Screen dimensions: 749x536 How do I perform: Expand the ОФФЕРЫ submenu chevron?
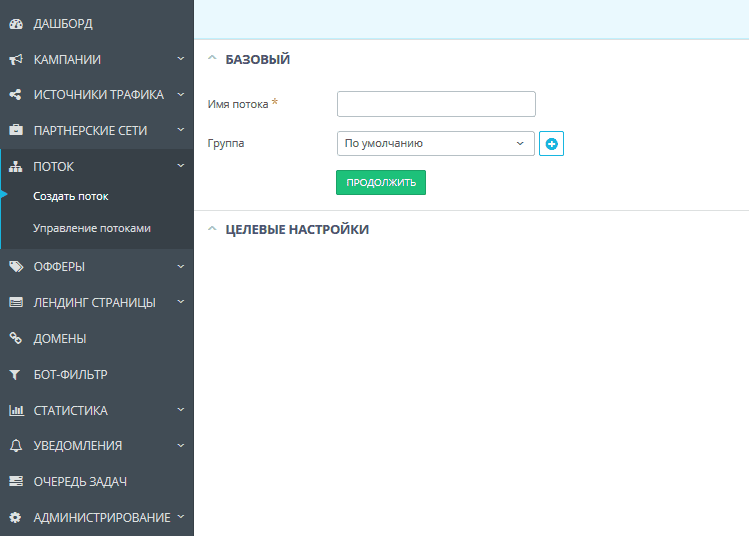(181, 267)
